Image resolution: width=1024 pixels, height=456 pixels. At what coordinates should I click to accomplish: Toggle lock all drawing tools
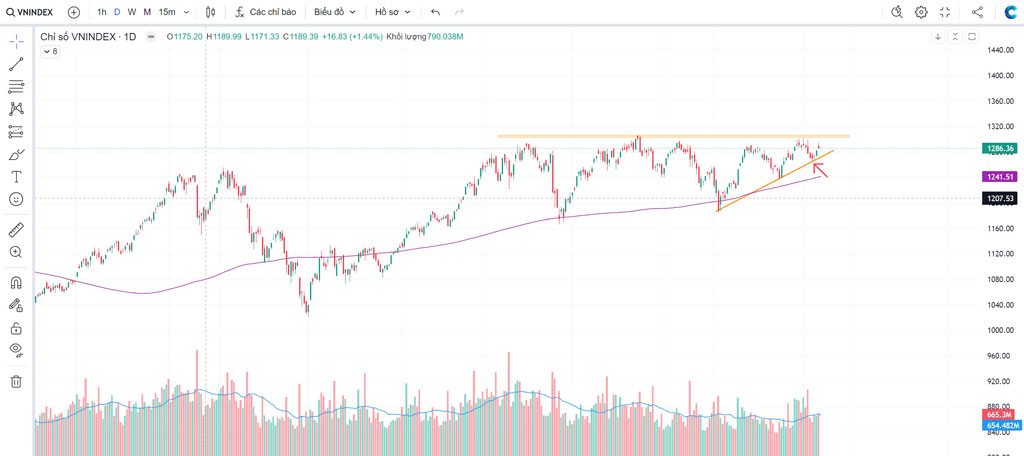pyautogui.click(x=16, y=328)
